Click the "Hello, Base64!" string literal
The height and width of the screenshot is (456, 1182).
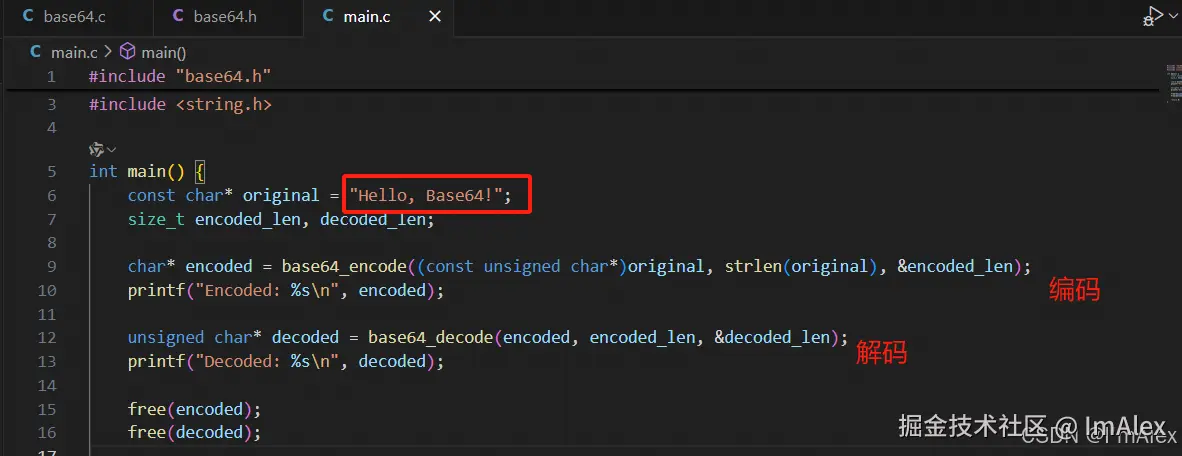(x=426, y=196)
